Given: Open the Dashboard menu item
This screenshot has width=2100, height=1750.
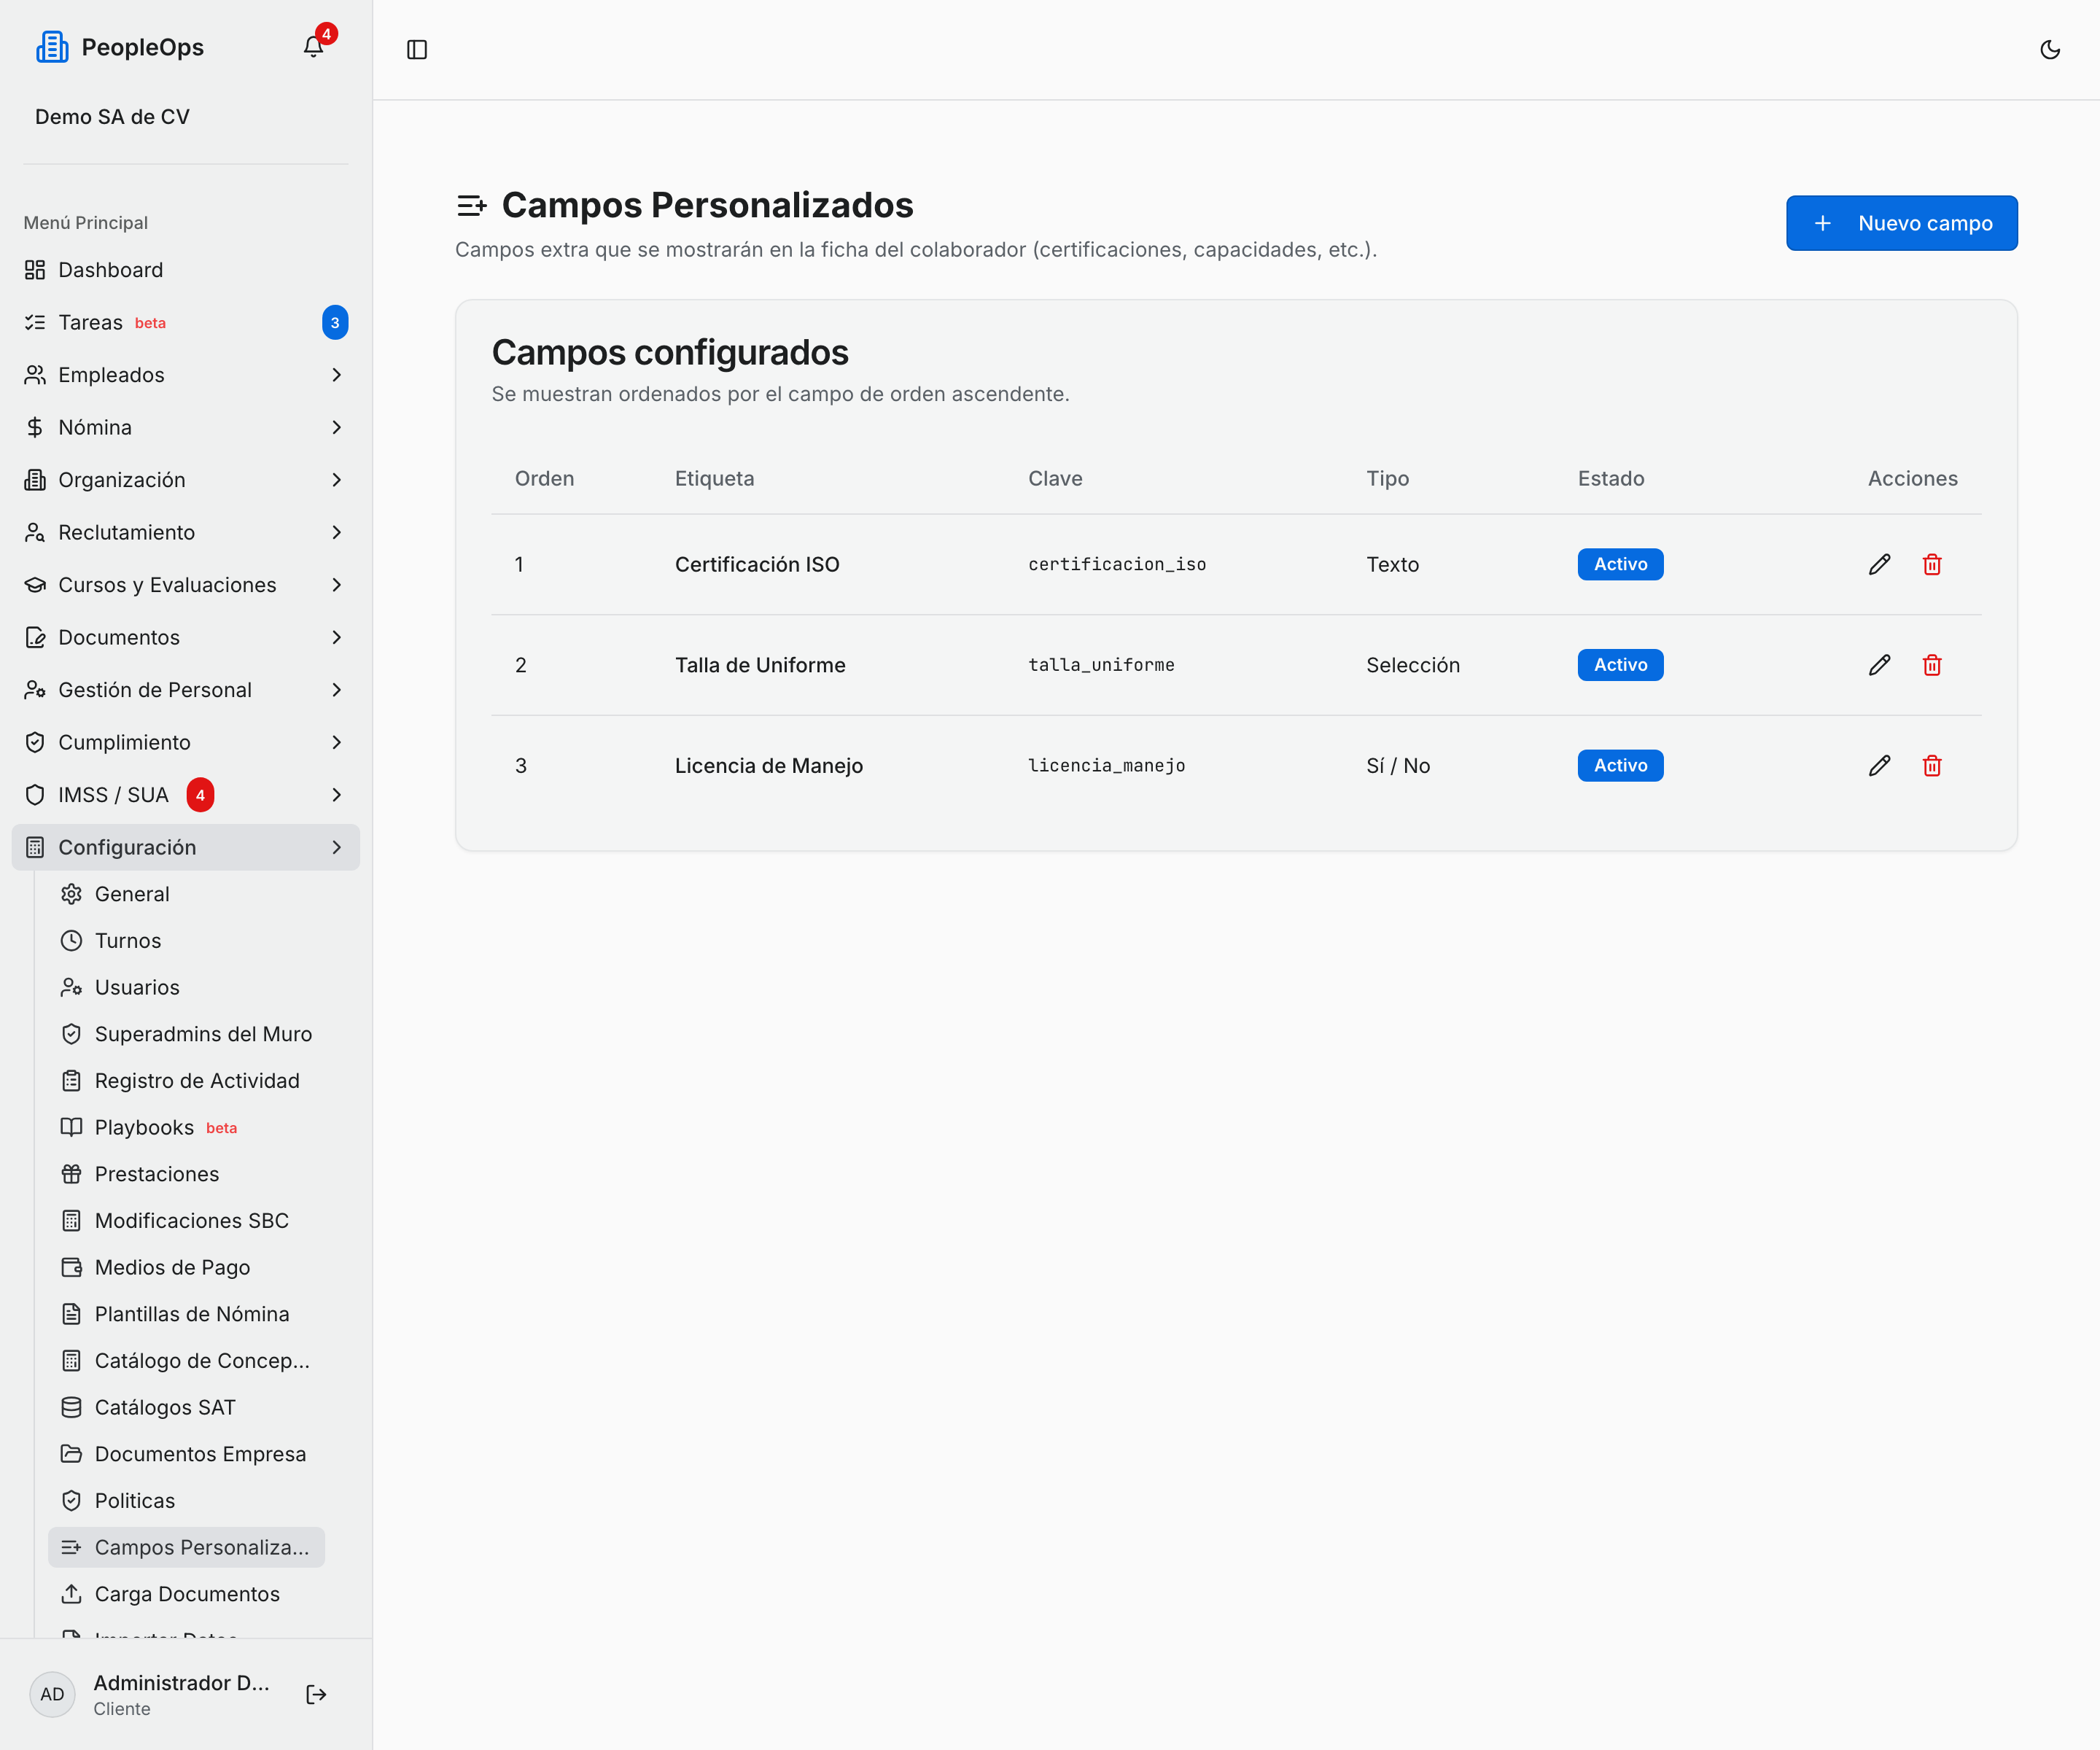Looking at the screenshot, I should point(186,270).
